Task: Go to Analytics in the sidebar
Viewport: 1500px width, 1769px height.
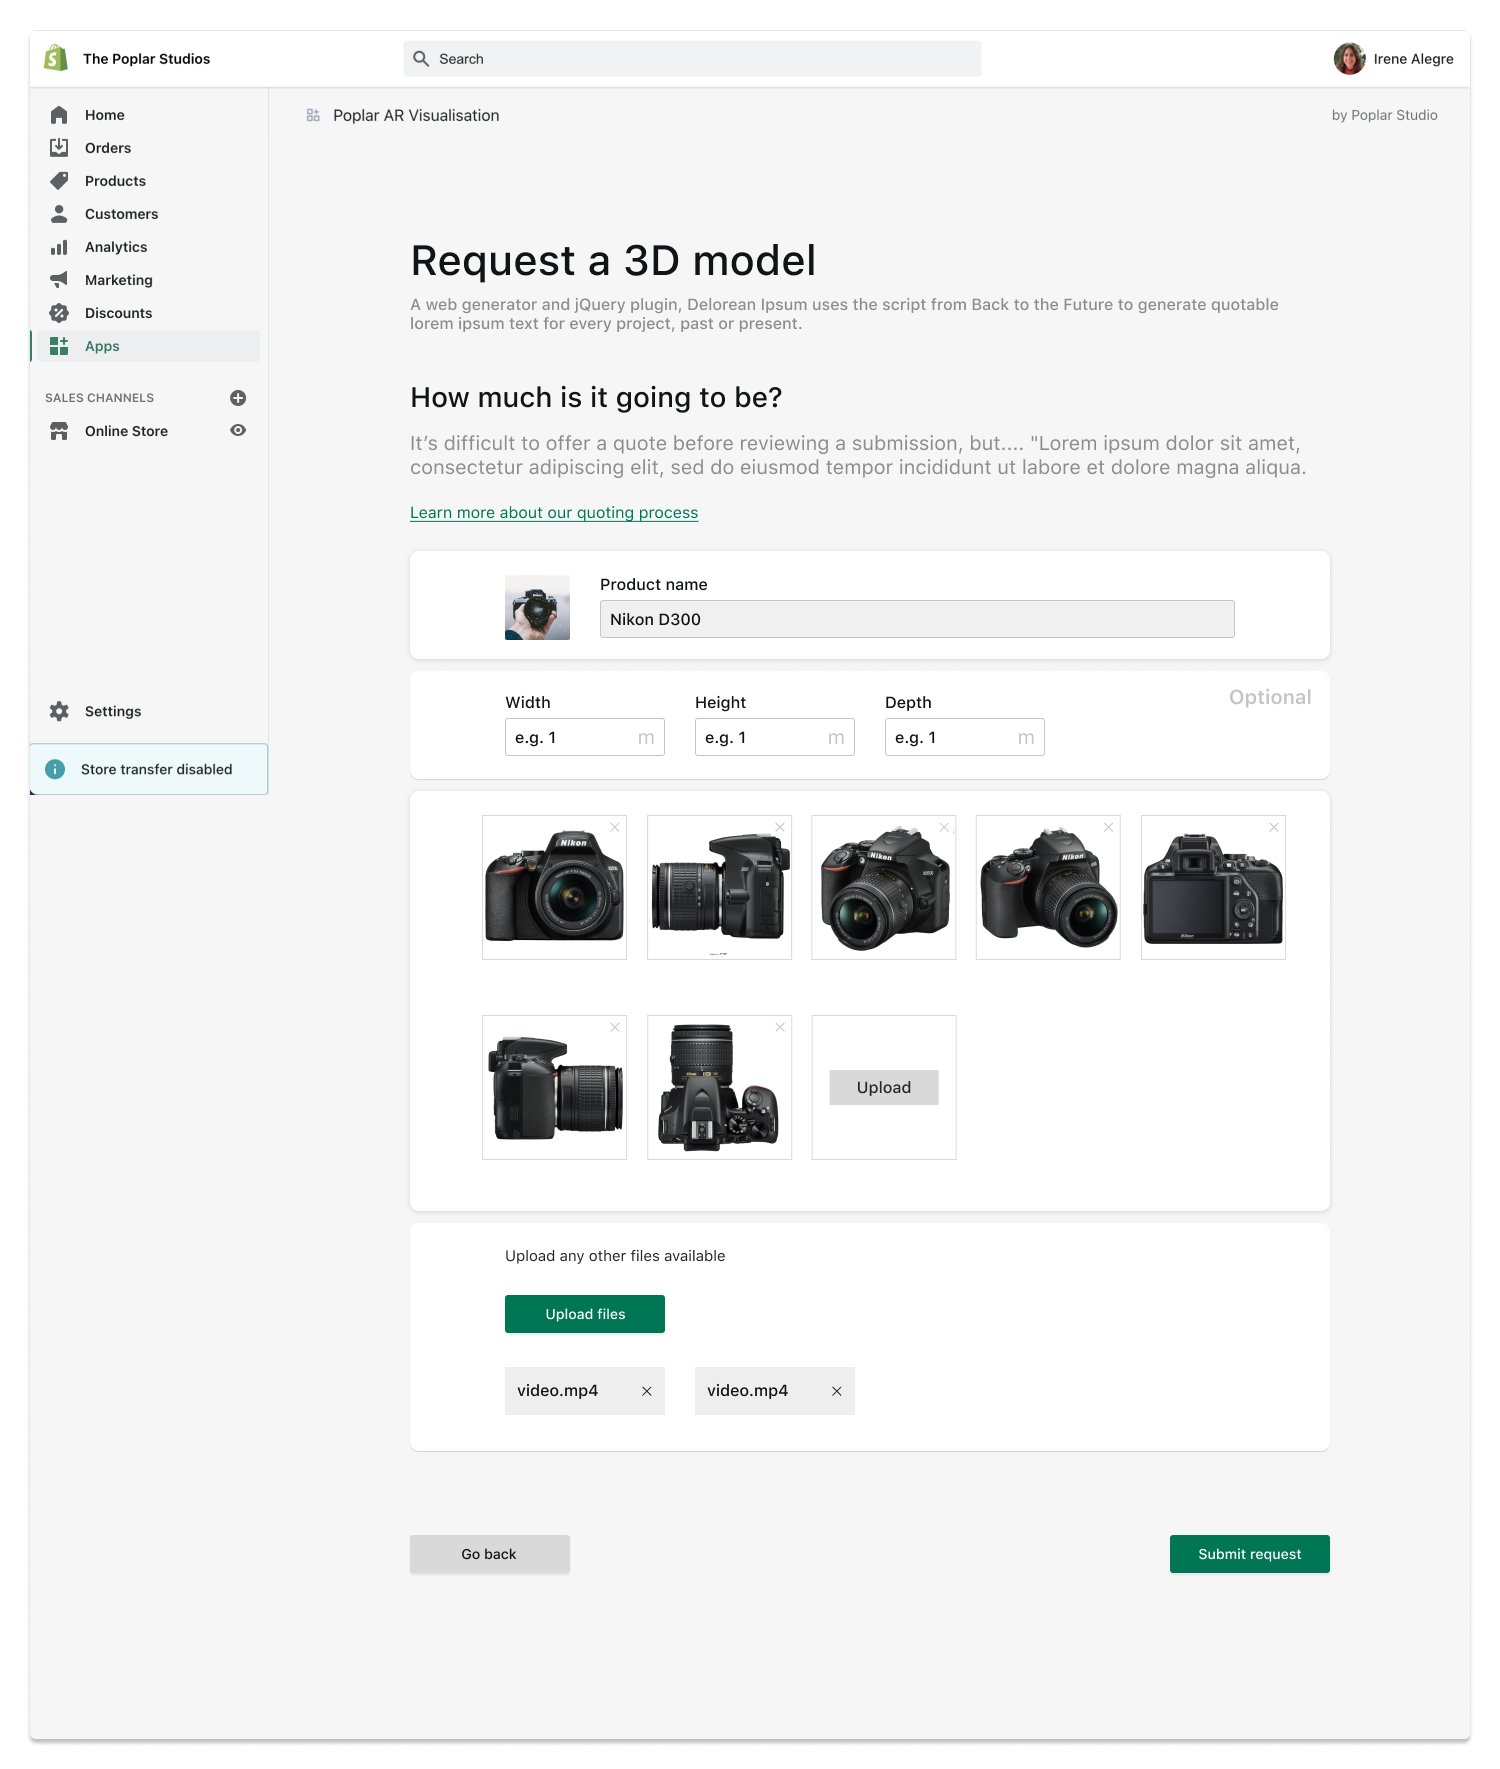Action: 116,247
